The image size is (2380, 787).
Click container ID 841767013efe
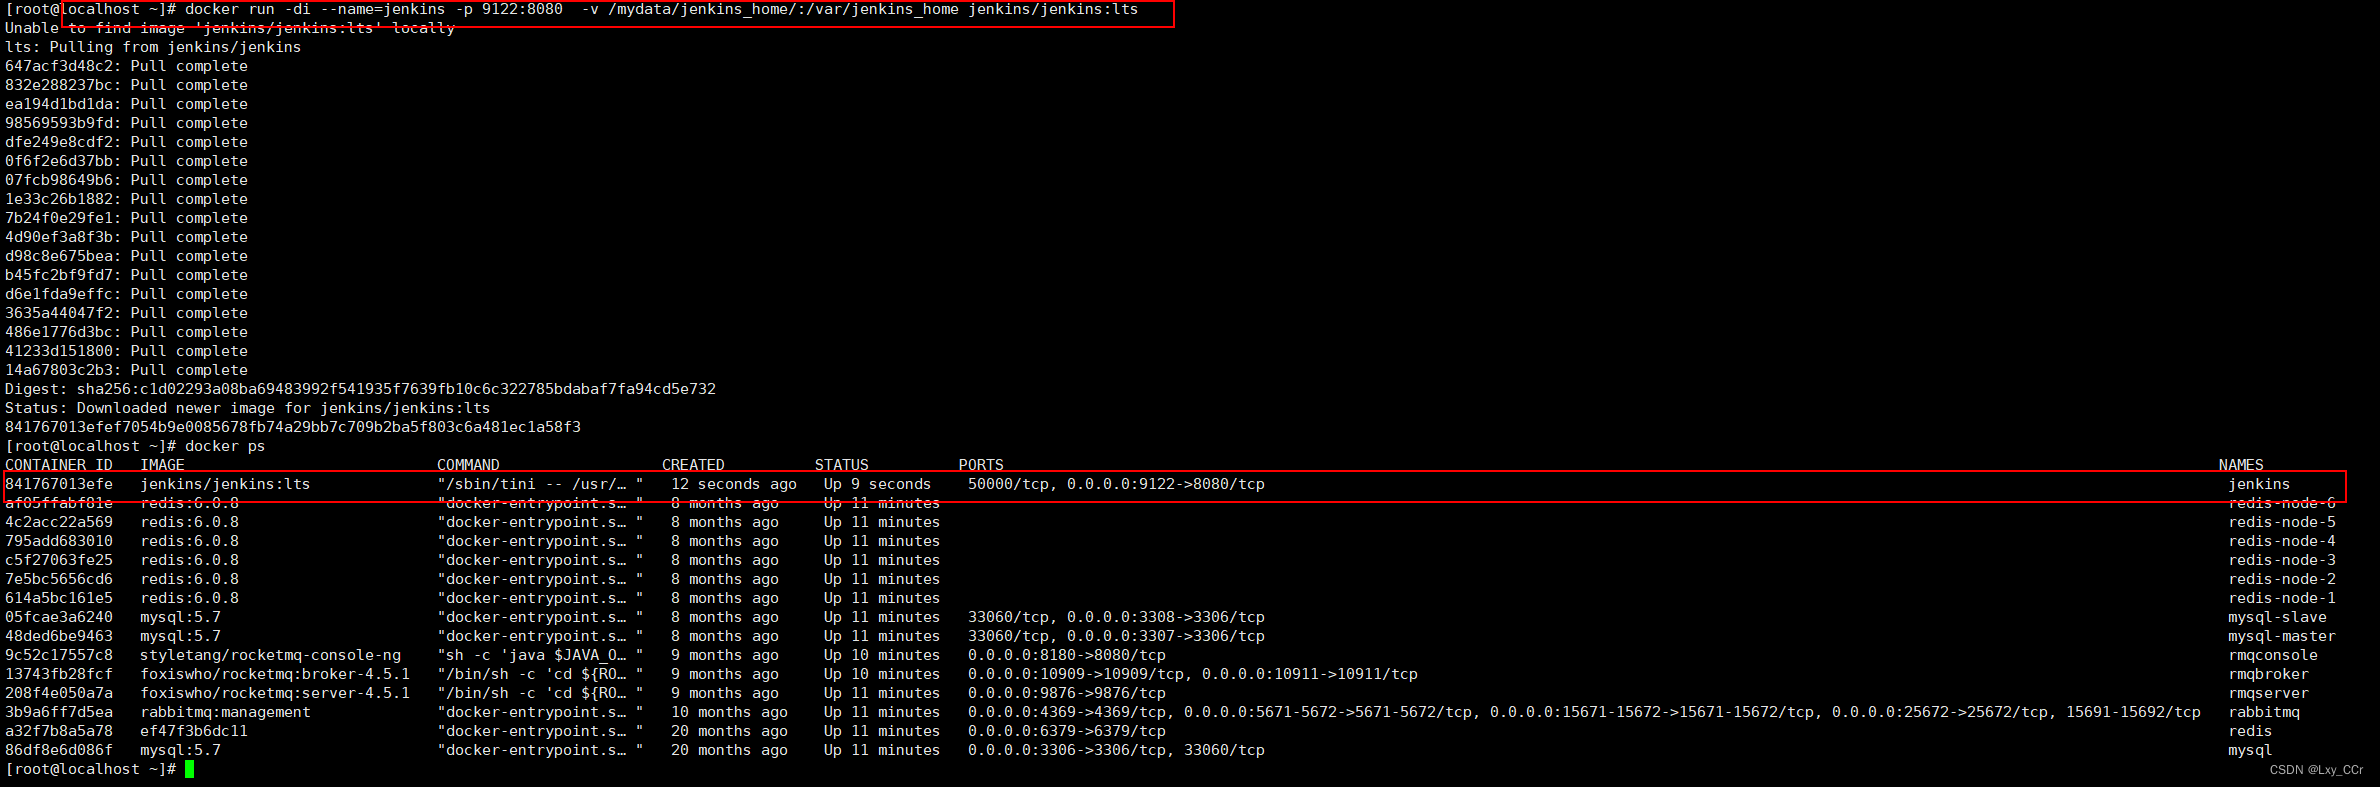click(59, 484)
